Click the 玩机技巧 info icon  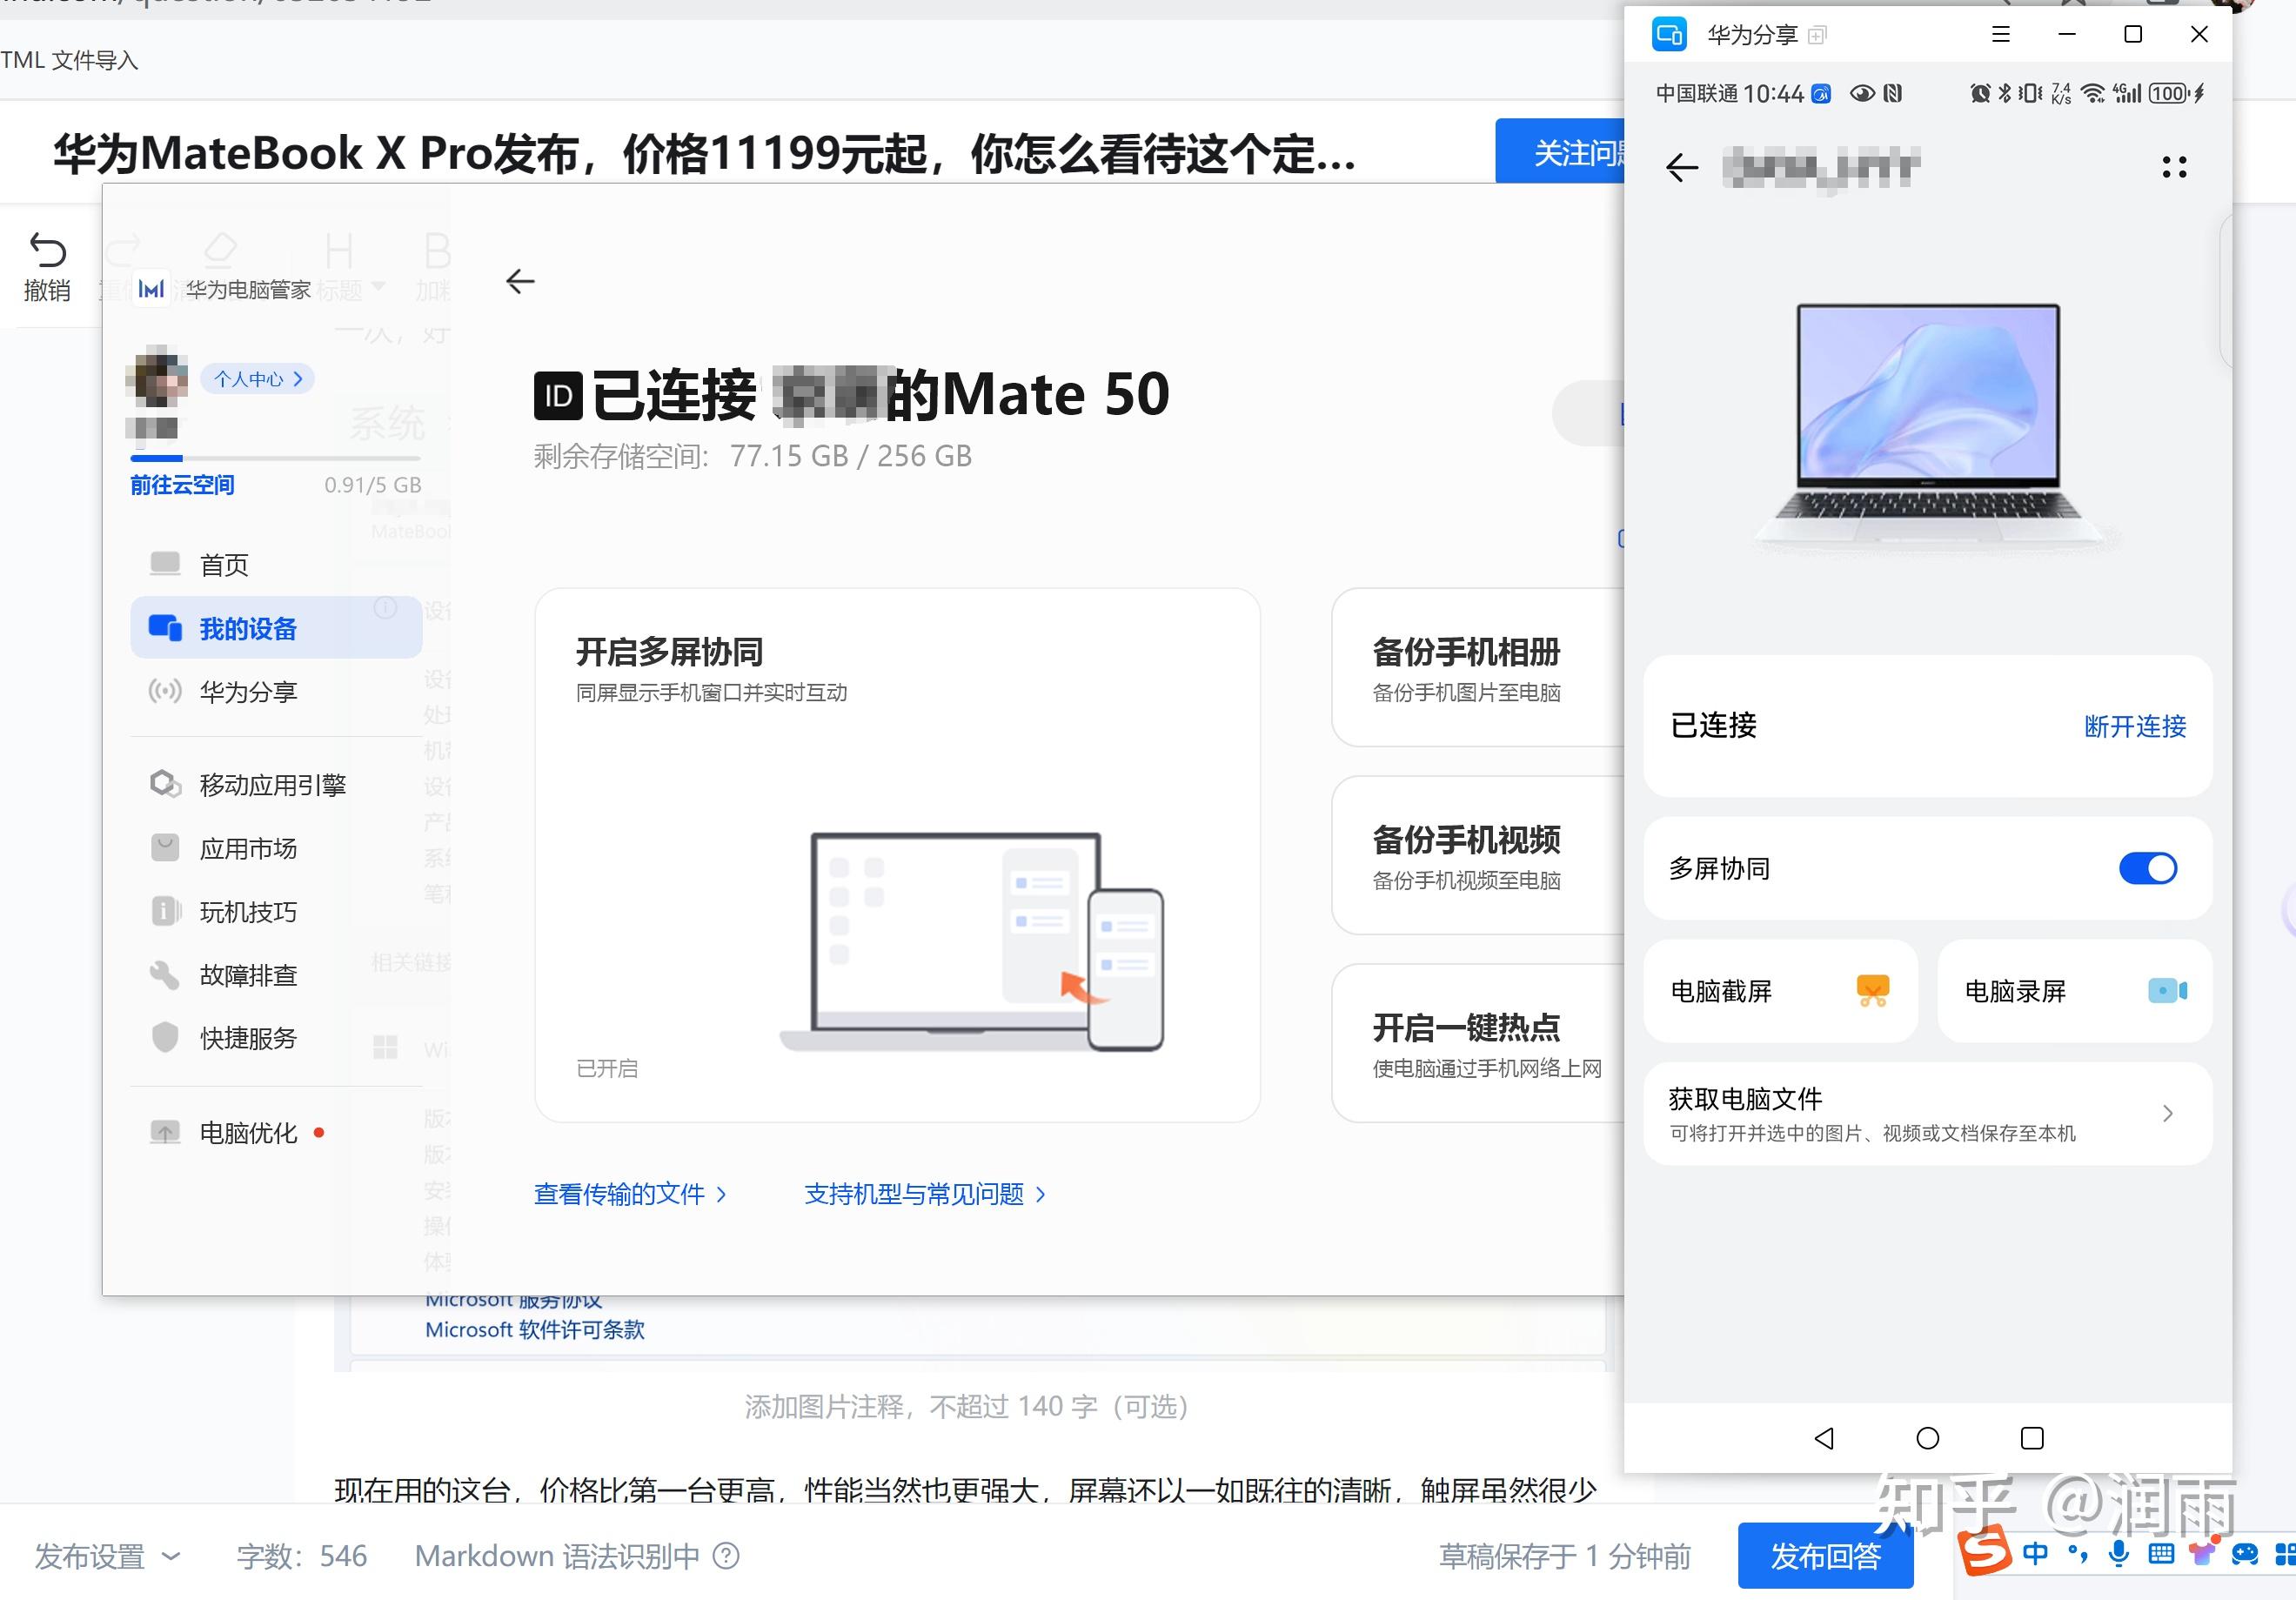click(x=165, y=911)
